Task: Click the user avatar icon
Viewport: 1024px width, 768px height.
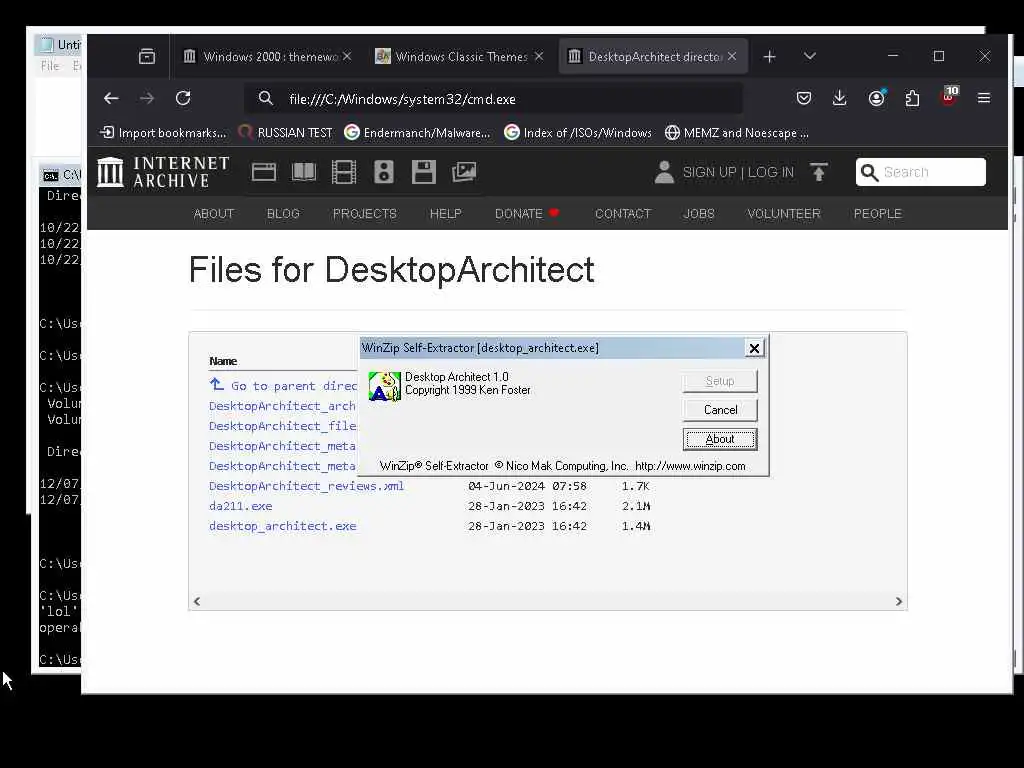Action: pyautogui.click(x=664, y=172)
